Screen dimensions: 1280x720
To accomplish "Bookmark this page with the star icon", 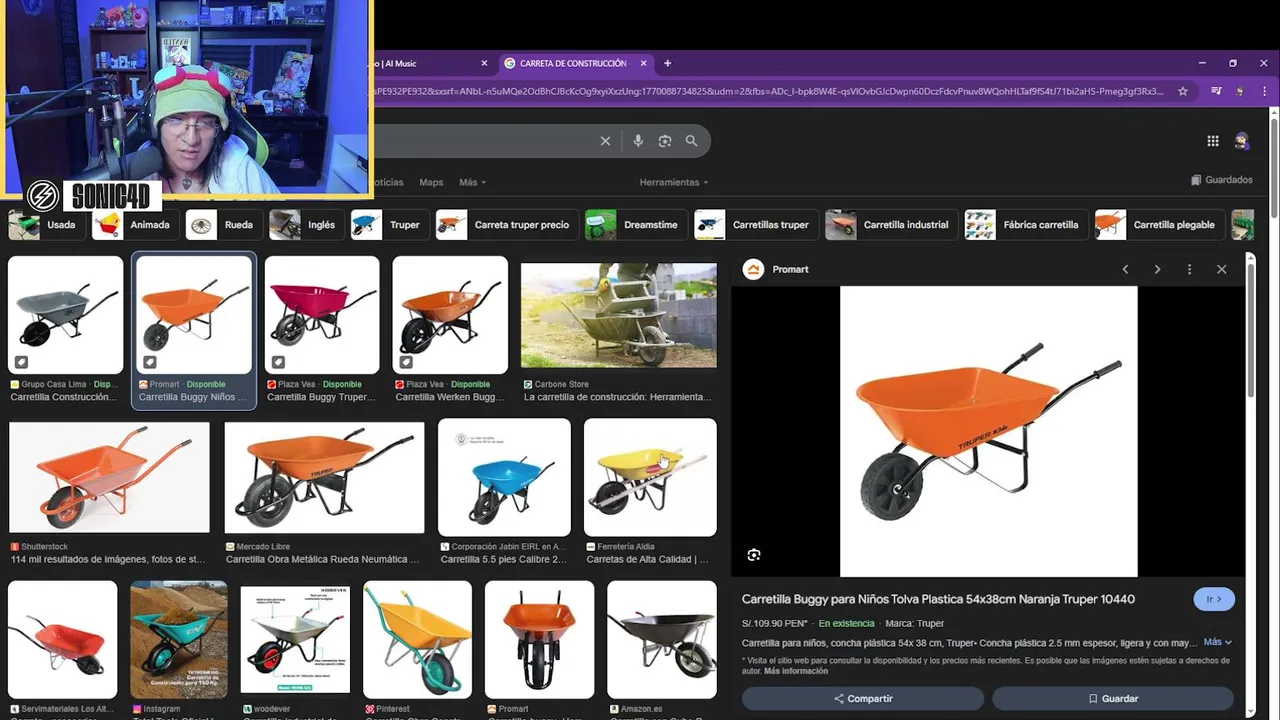I will pyautogui.click(x=1183, y=91).
